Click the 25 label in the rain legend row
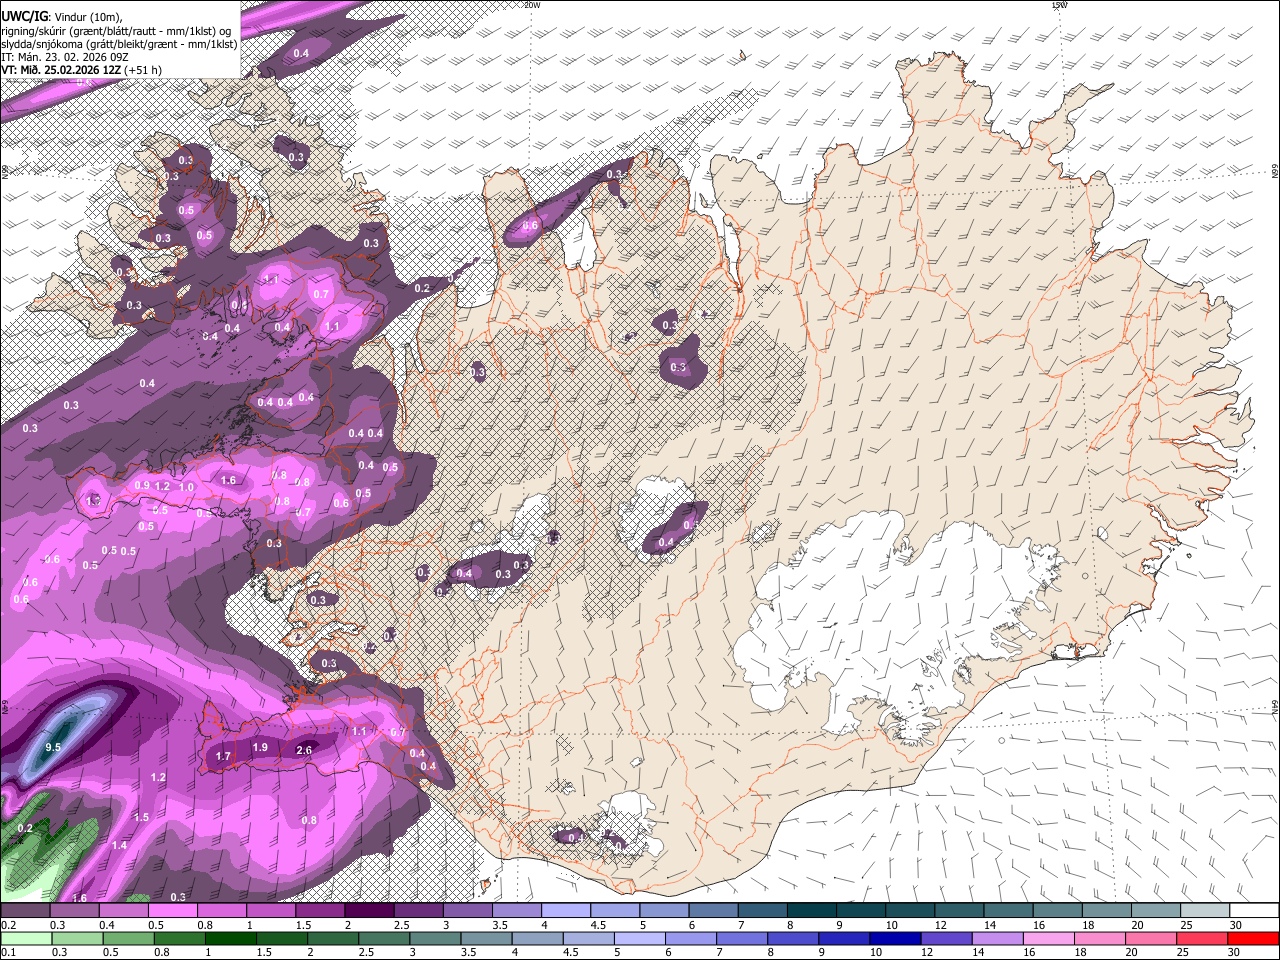The height and width of the screenshot is (960, 1280). (1185, 952)
